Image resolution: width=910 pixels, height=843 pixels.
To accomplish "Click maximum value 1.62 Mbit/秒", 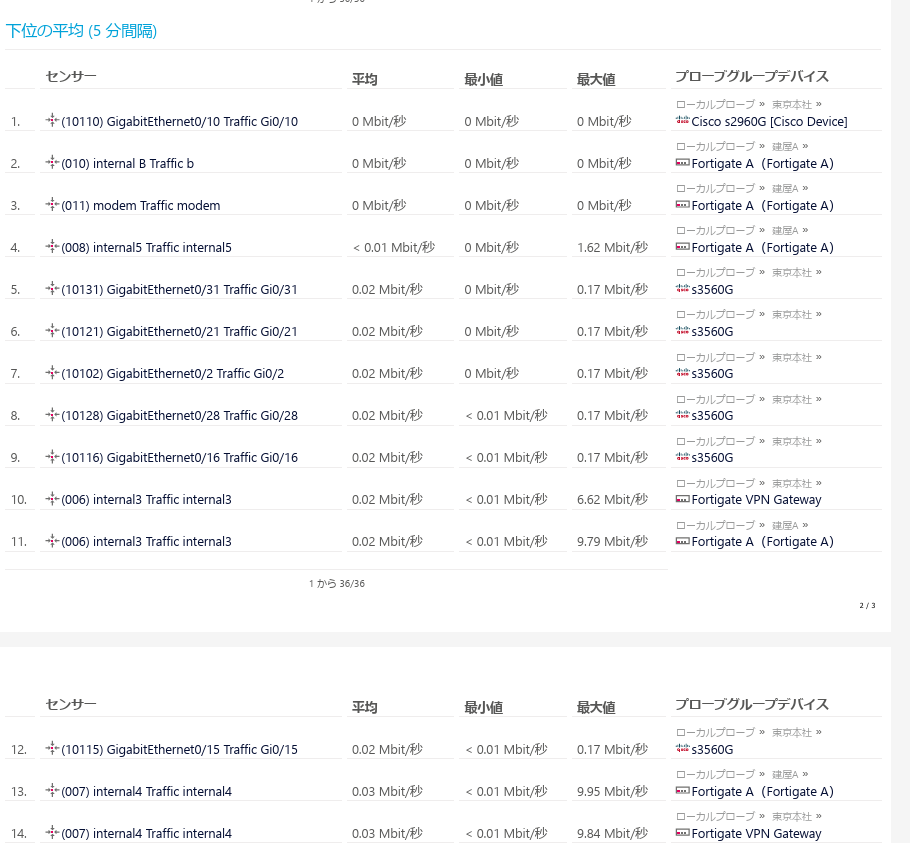I will point(612,247).
